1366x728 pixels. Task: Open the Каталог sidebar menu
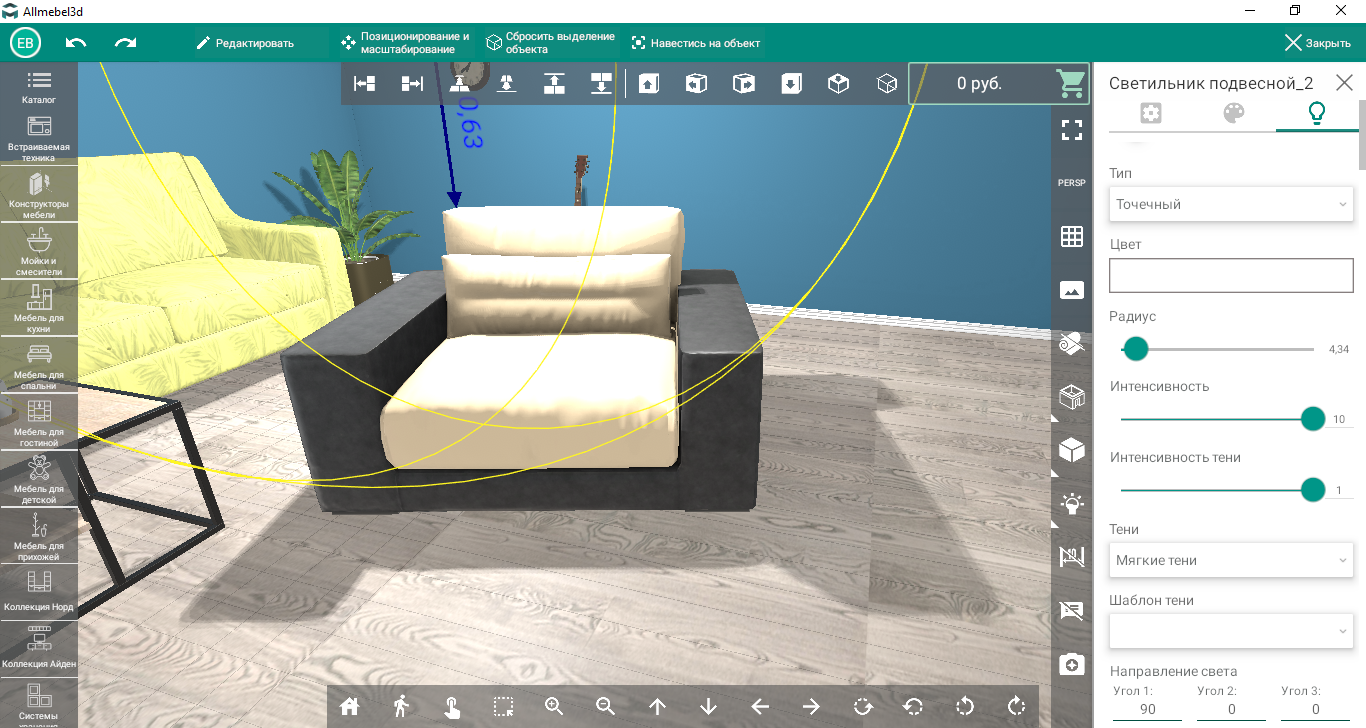(39, 88)
